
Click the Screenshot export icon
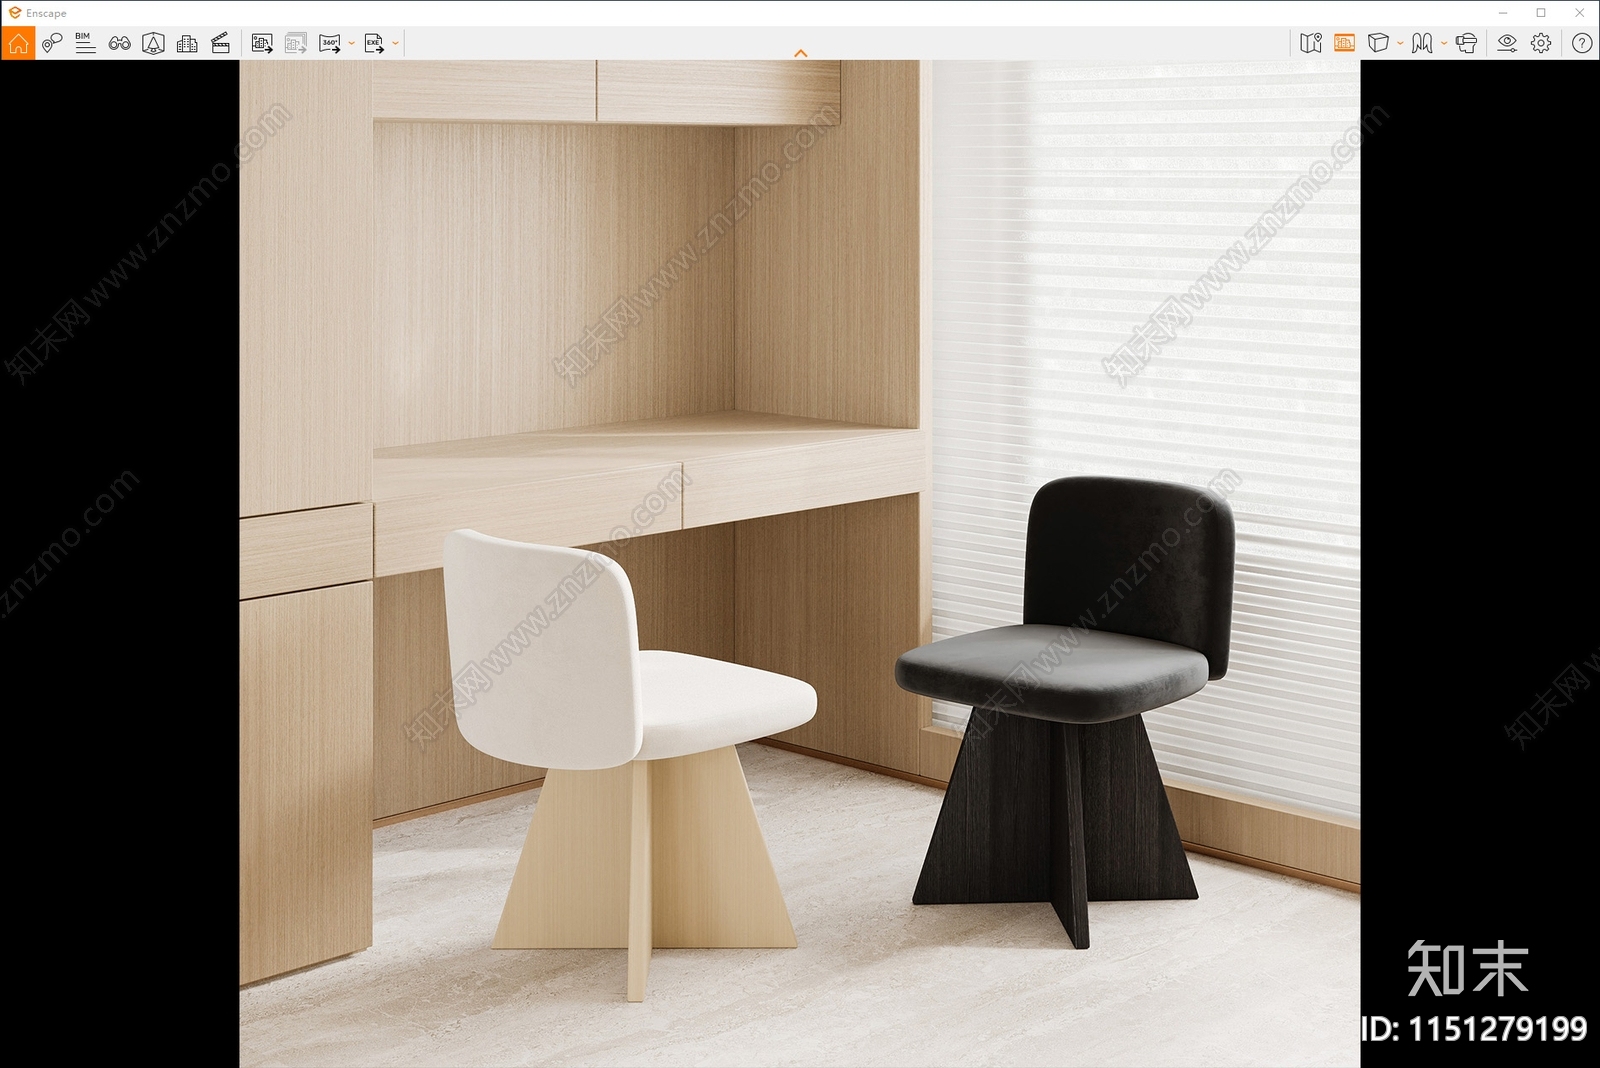tap(262, 43)
